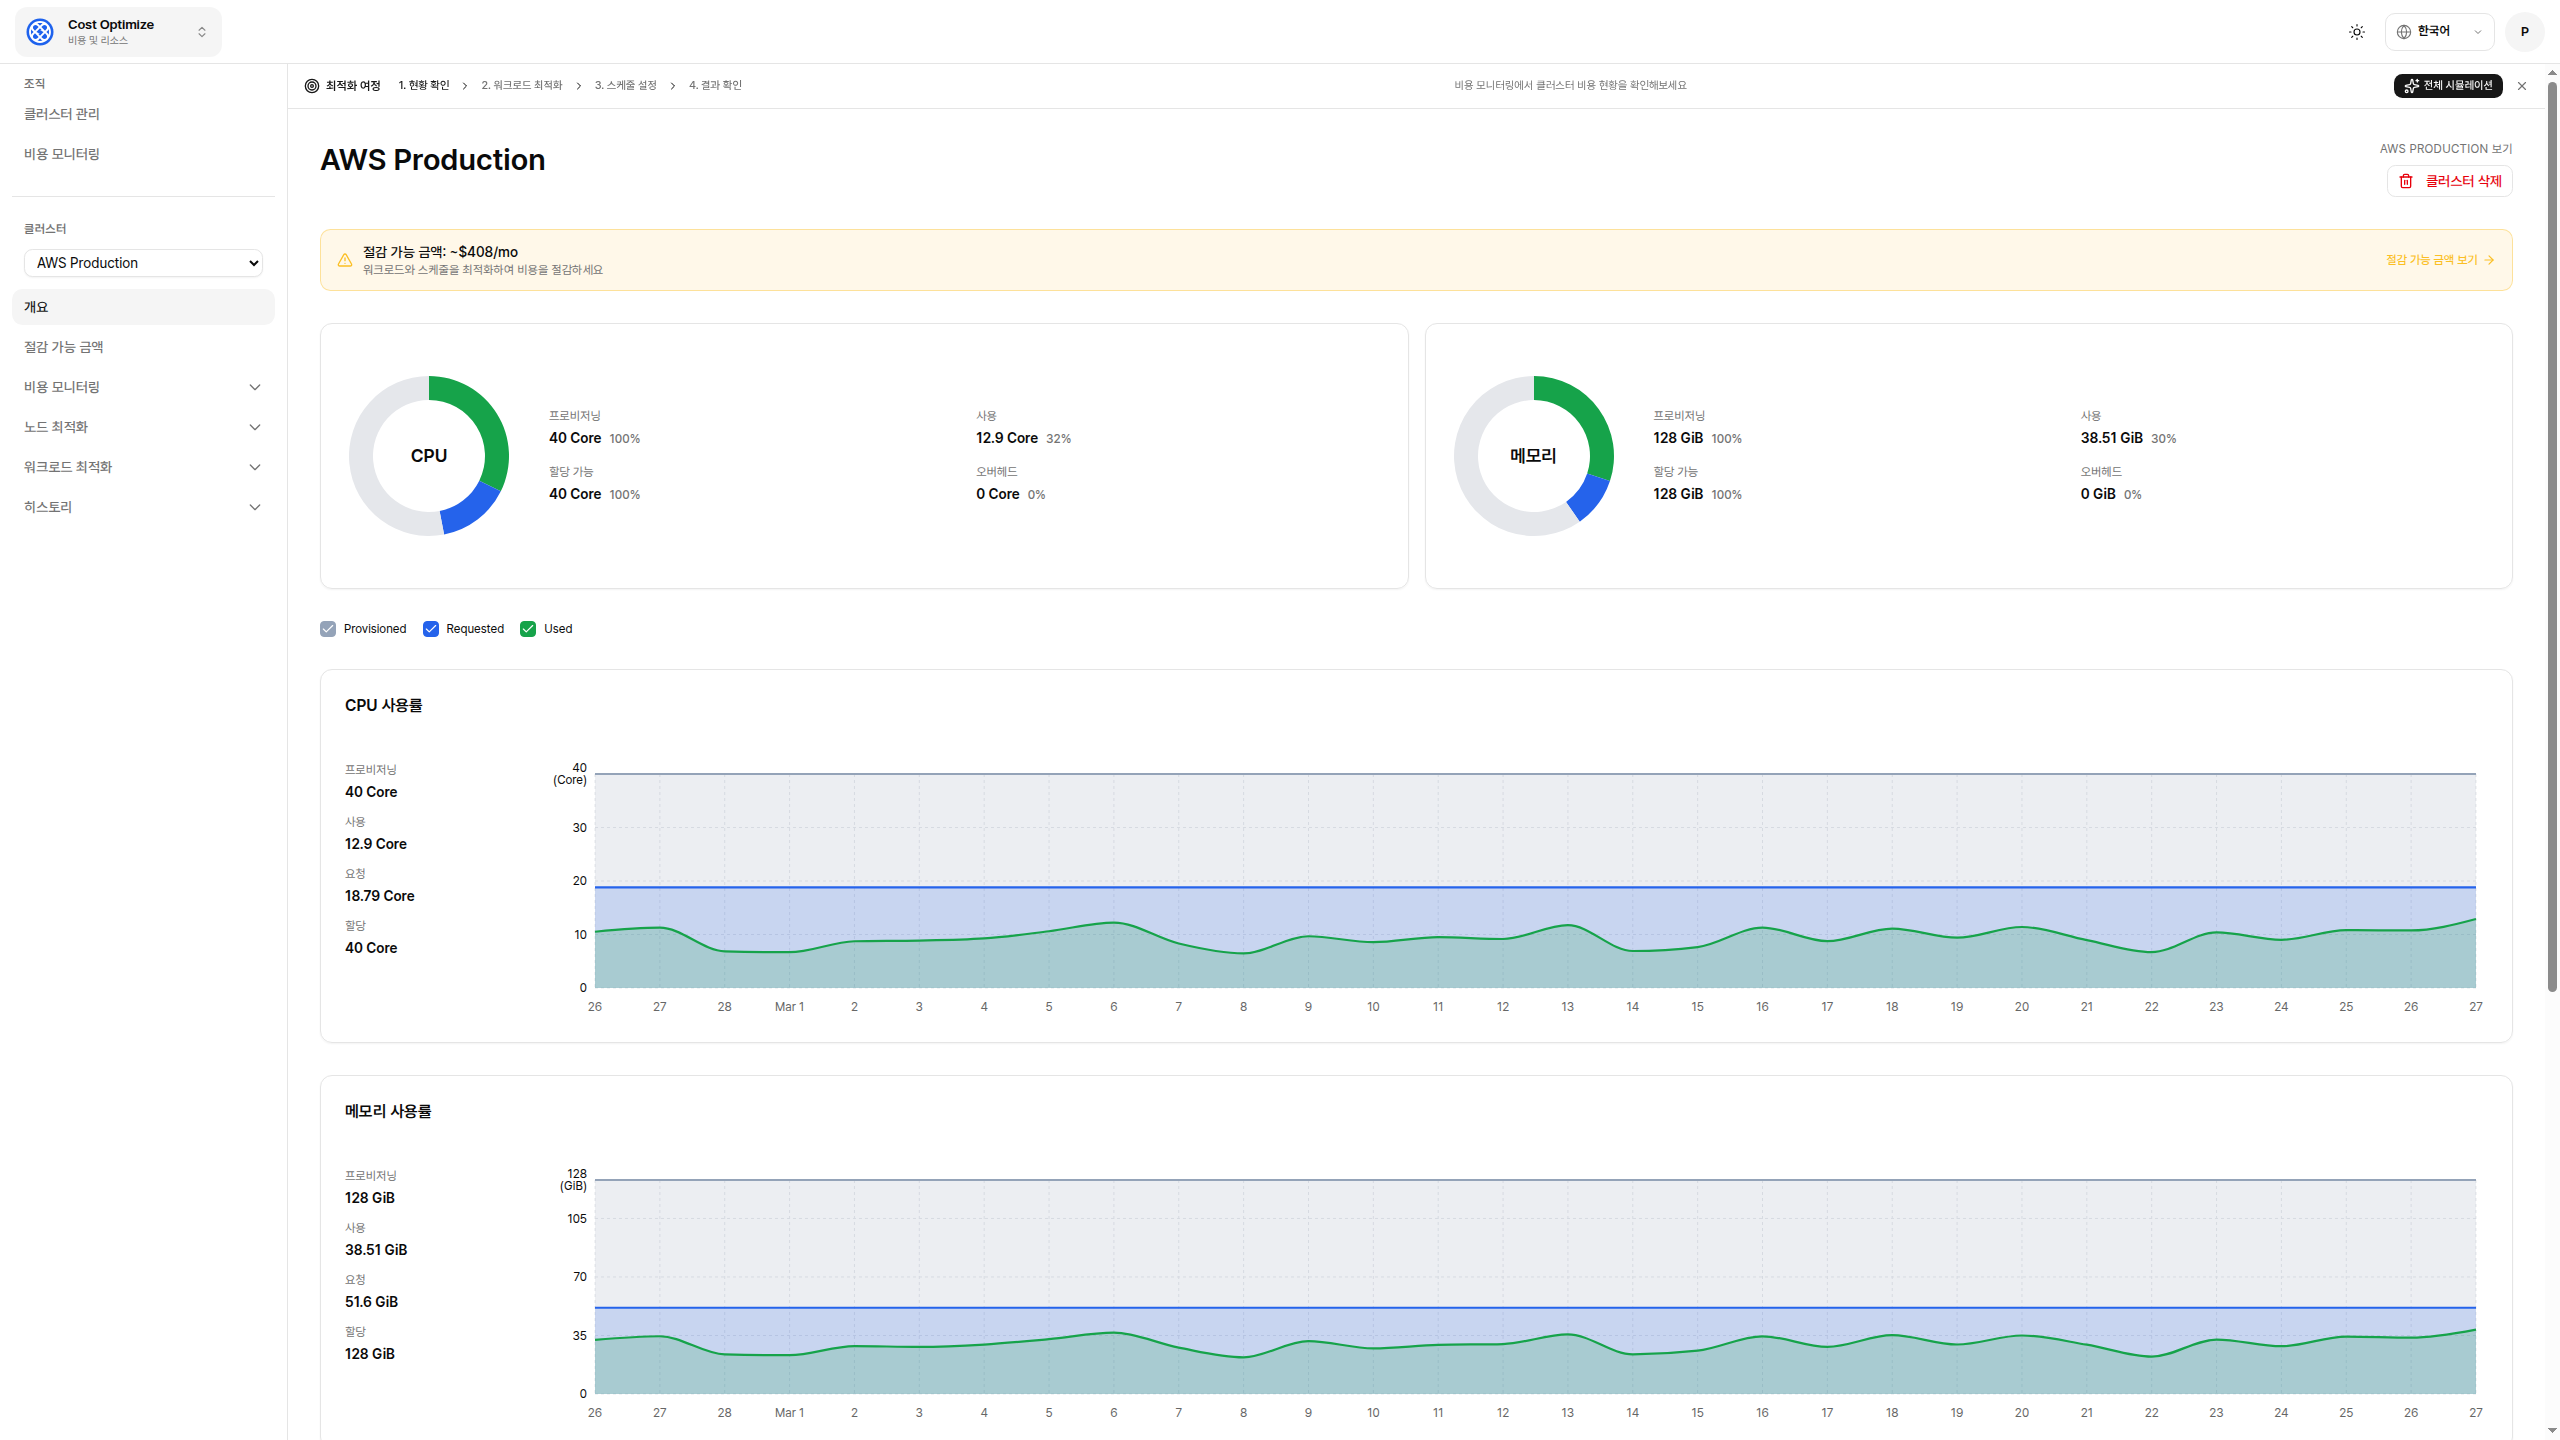Close the optimization journey bar
The image size is (2560, 1440).
coord(2522,86)
